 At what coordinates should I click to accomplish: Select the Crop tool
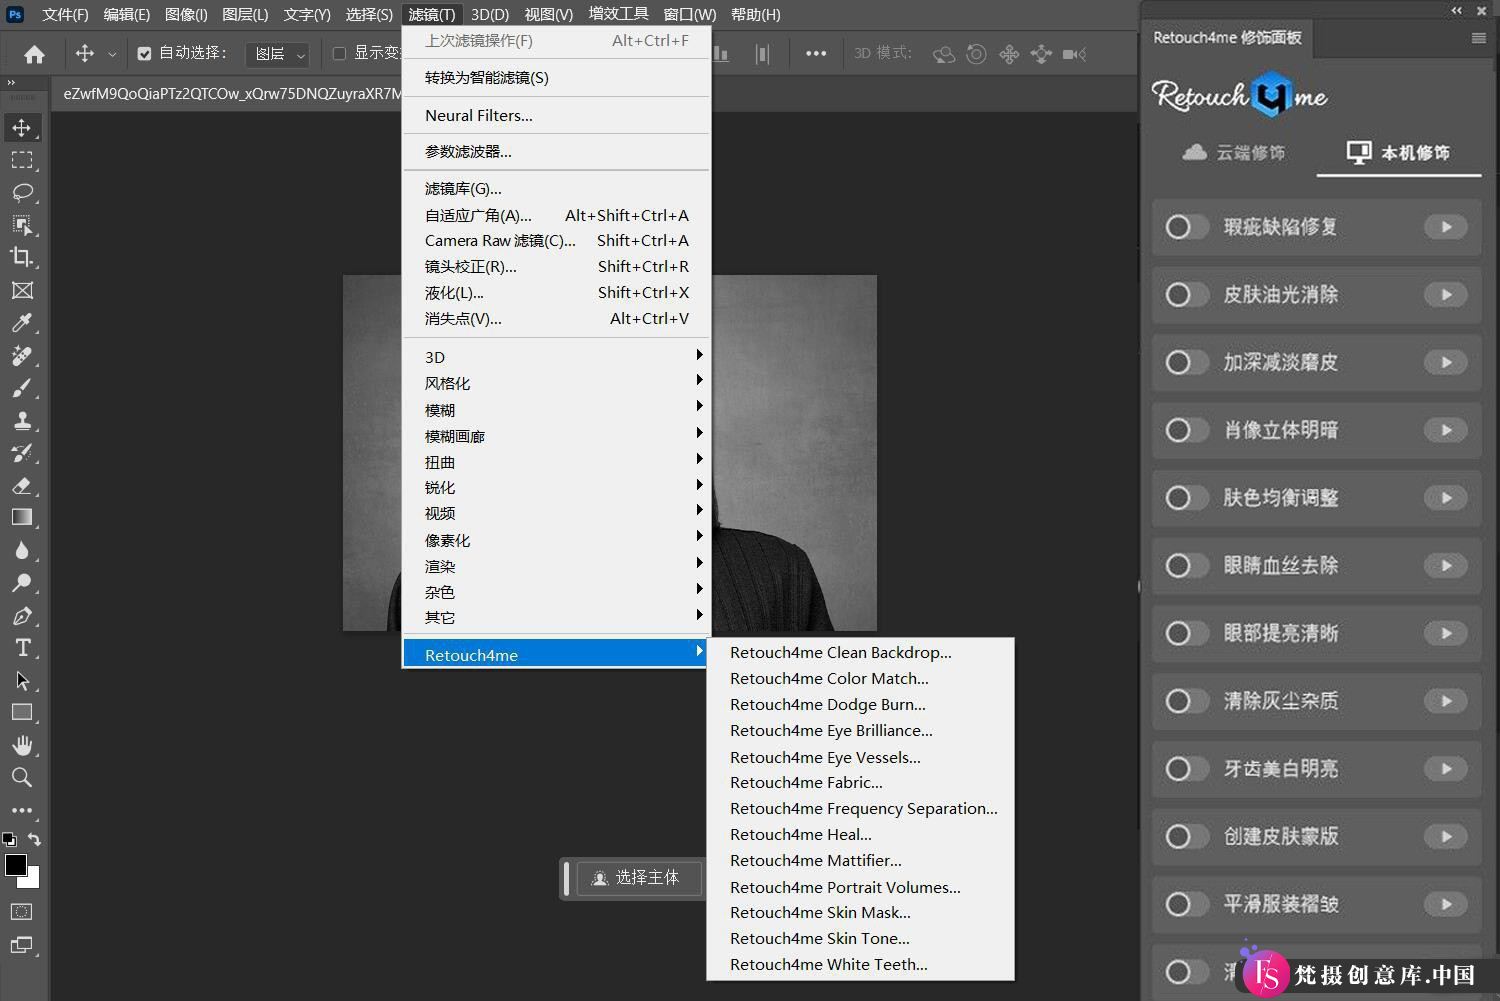[x=22, y=257]
